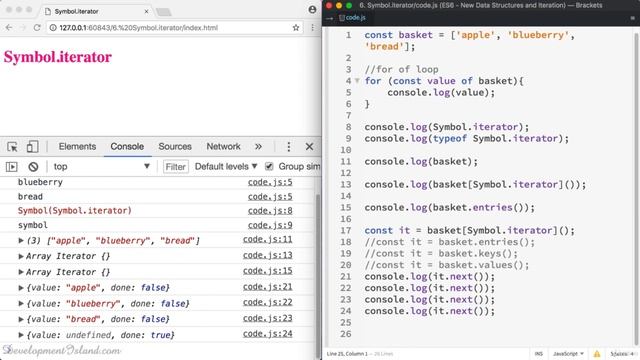Screen dimensions: 640x360
Task: Expand the value undefined done true object
Action: pyautogui.click(x=21, y=335)
